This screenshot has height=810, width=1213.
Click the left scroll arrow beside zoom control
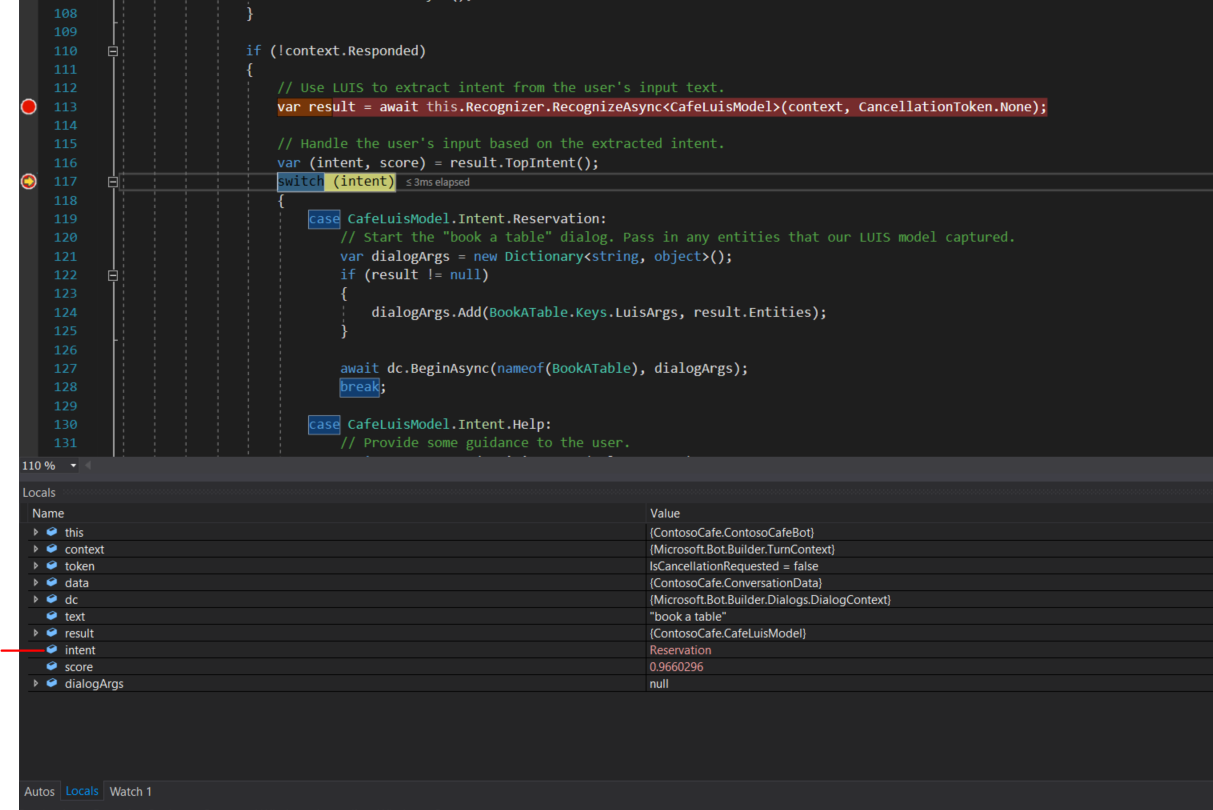(87, 464)
